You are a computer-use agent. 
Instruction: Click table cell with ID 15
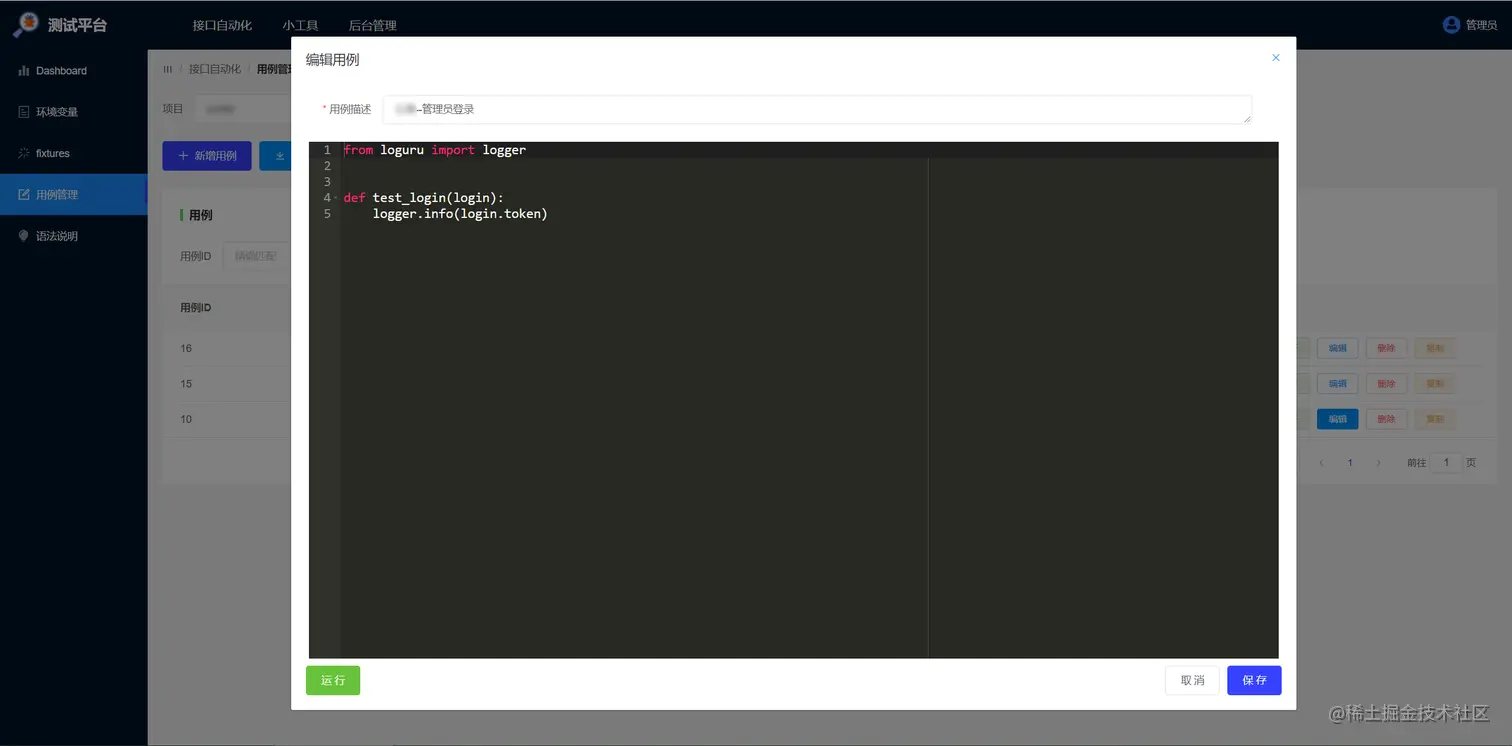pyautogui.click(x=186, y=384)
